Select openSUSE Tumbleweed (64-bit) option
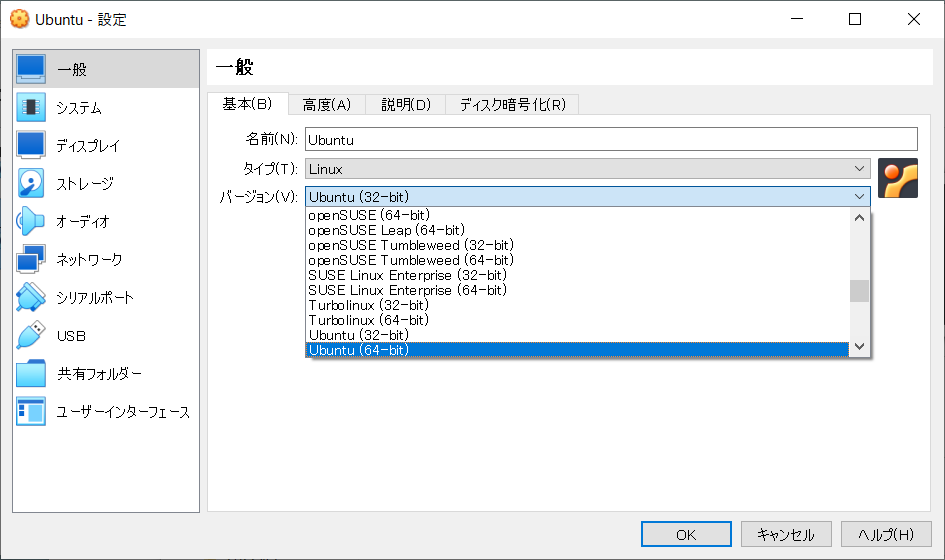Viewport: 945px width, 560px height. coord(577,260)
